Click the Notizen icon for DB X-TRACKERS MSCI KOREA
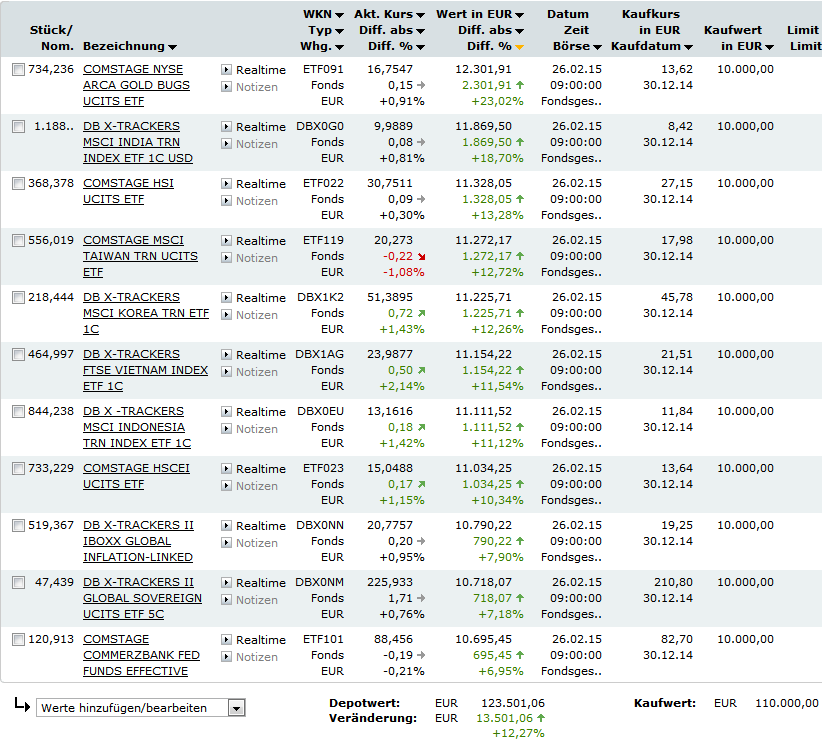The image size is (822, 755). (226, 315)
